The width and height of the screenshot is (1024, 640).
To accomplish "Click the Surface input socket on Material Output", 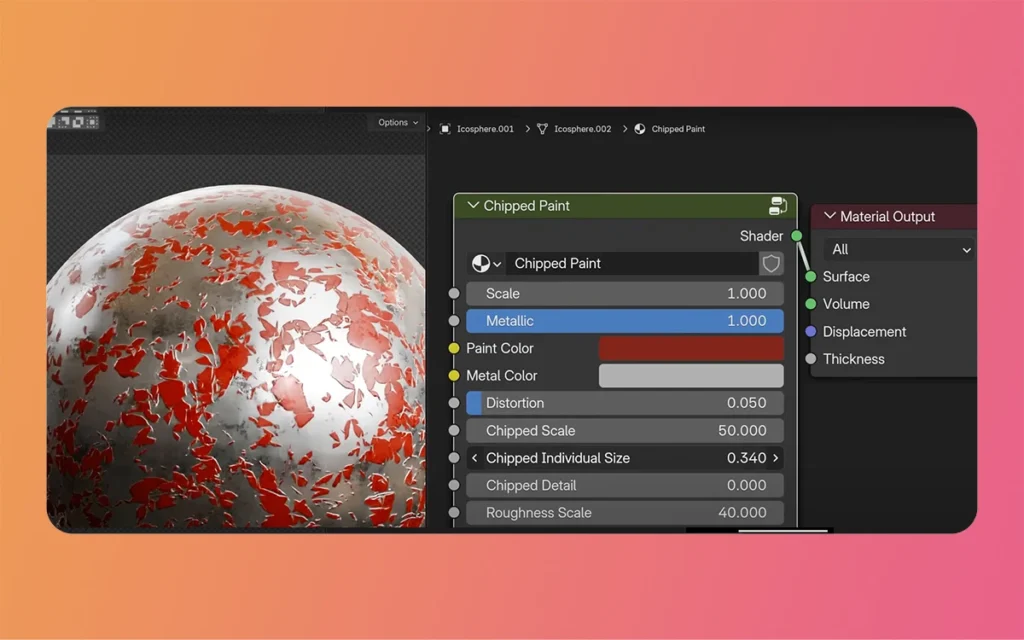I will (810, 276).
